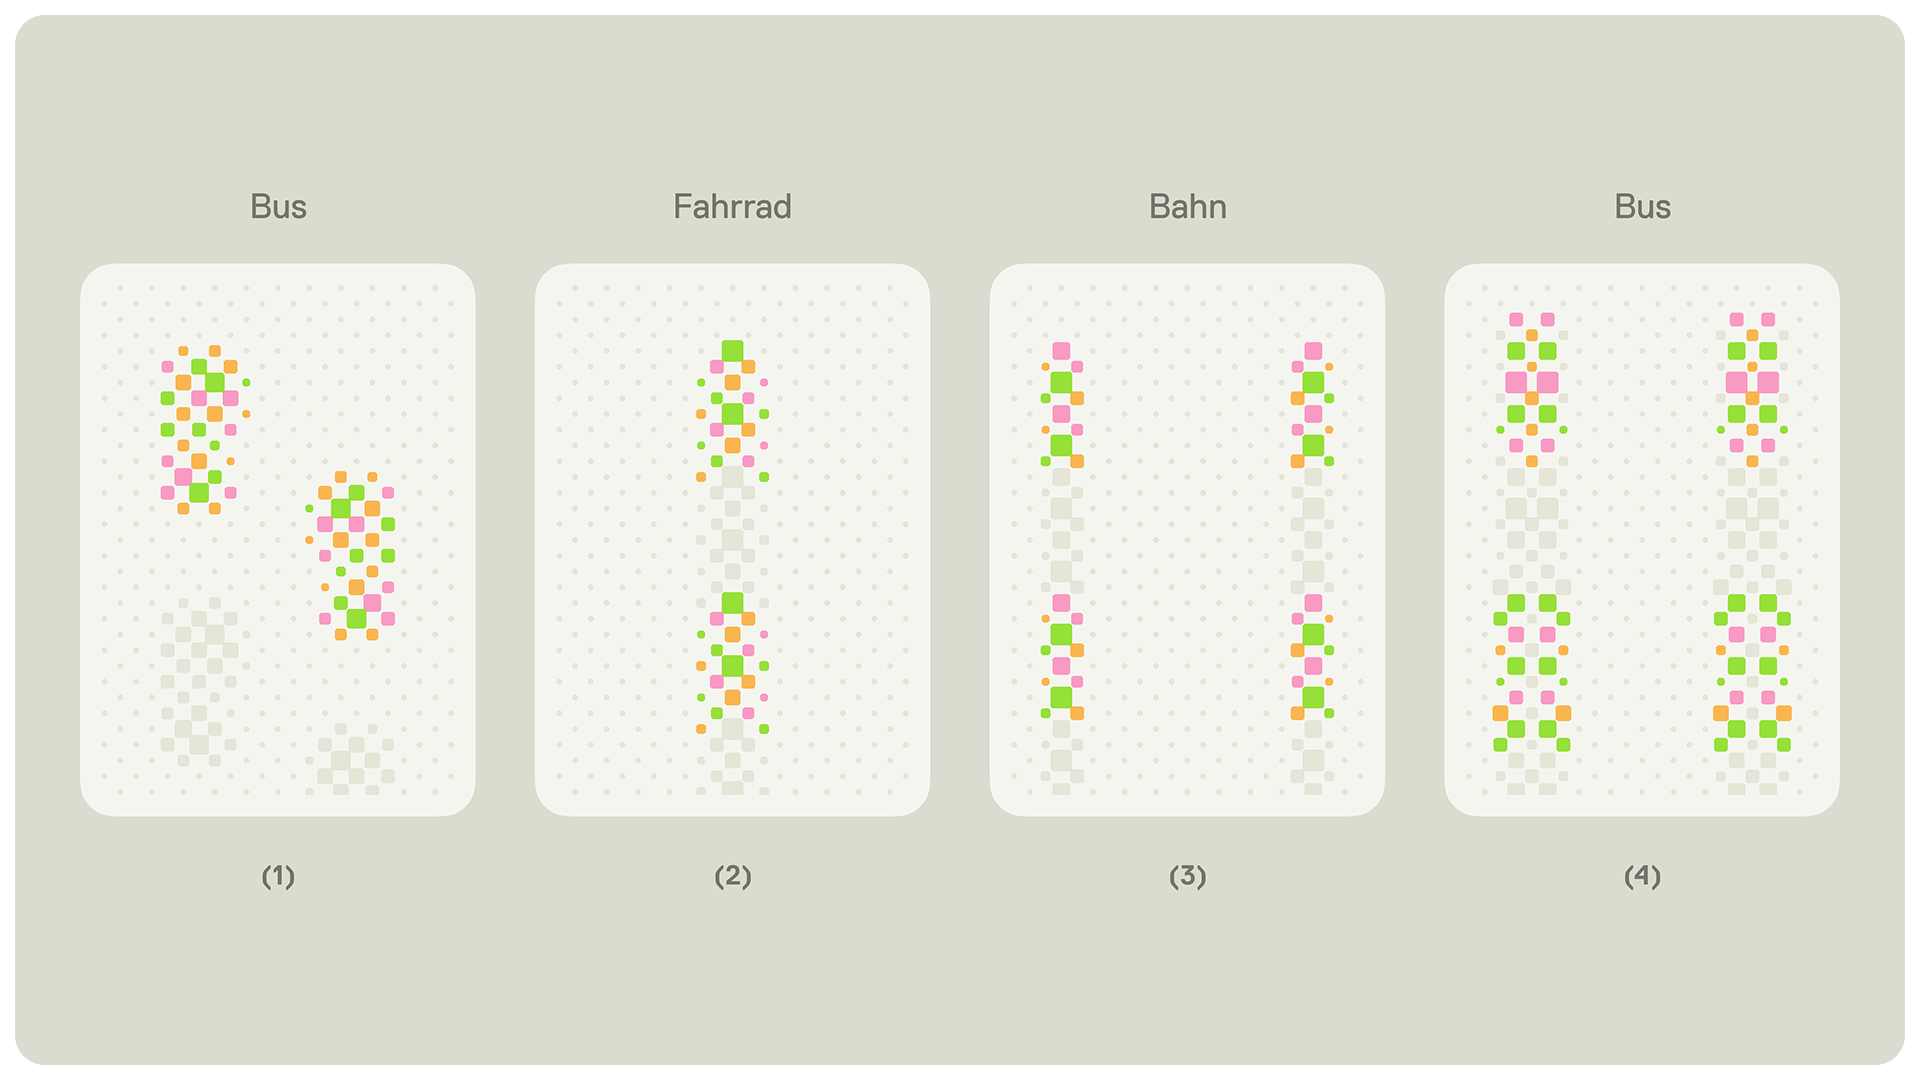1920x1080 pixels.
Task: Click the lower colored motif in Fahrrad card
Action: point(732,664)
